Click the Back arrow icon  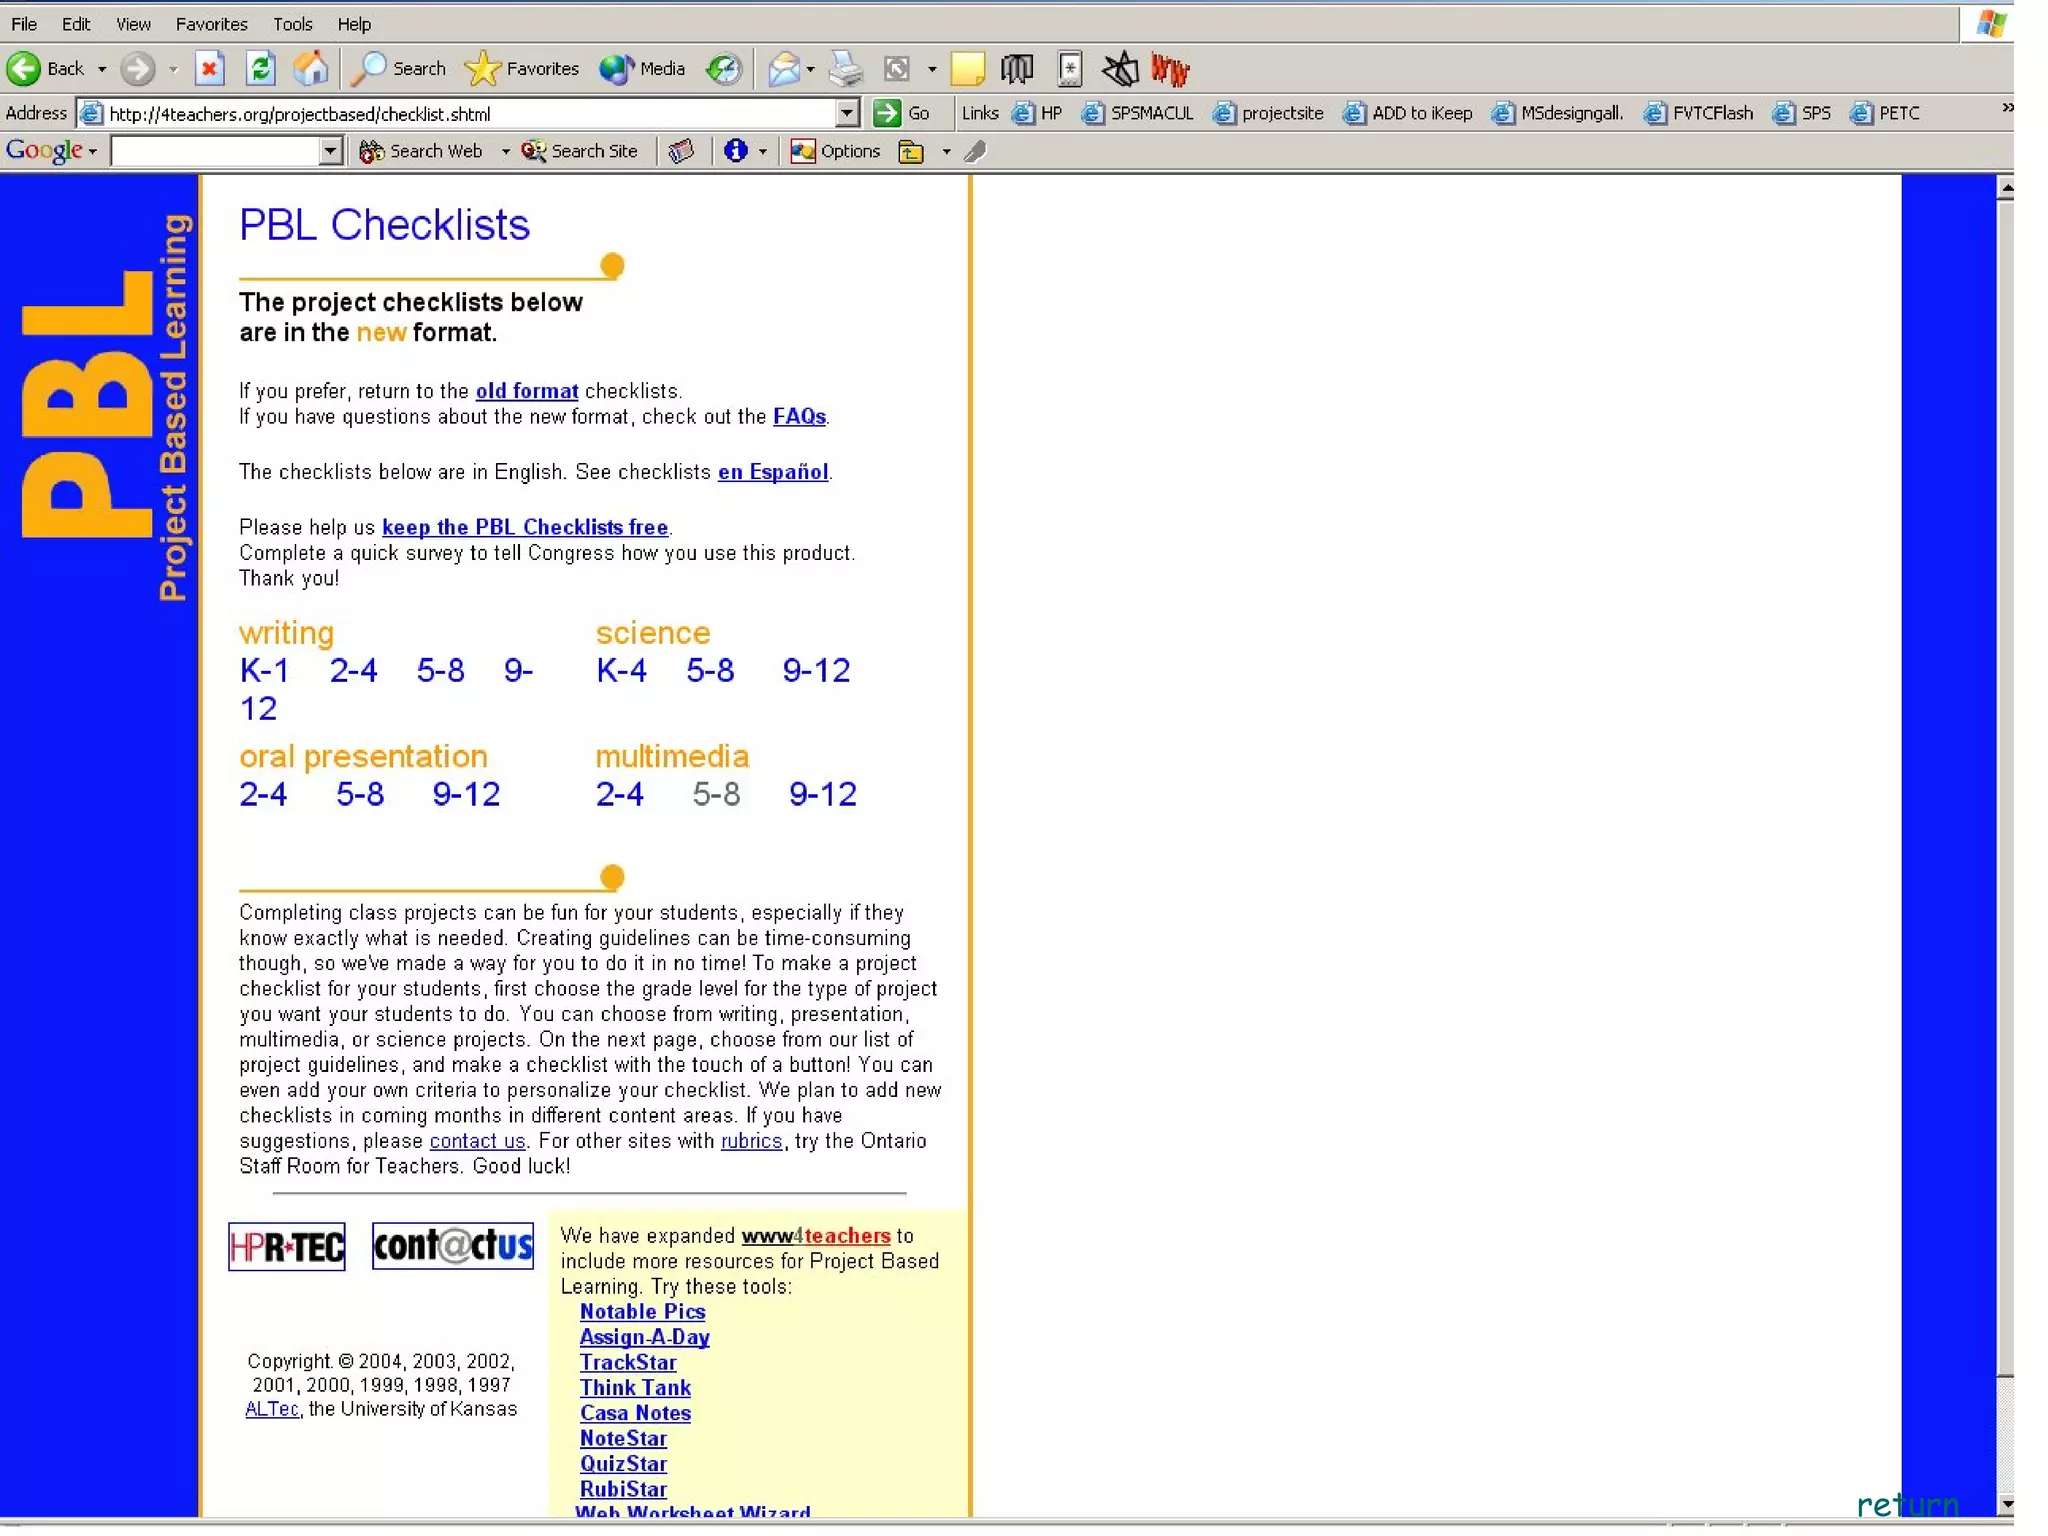point(24,68)
